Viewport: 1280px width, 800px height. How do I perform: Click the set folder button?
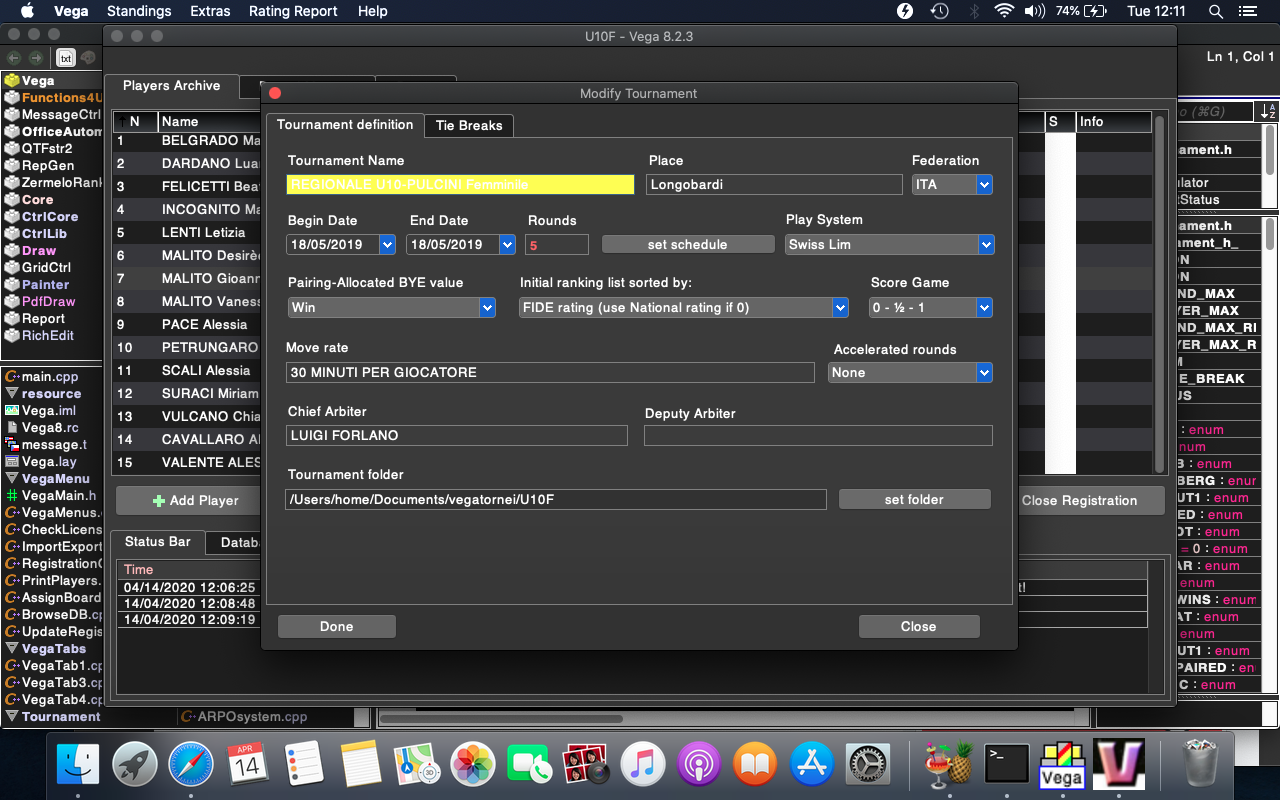[x=914, y=500]
